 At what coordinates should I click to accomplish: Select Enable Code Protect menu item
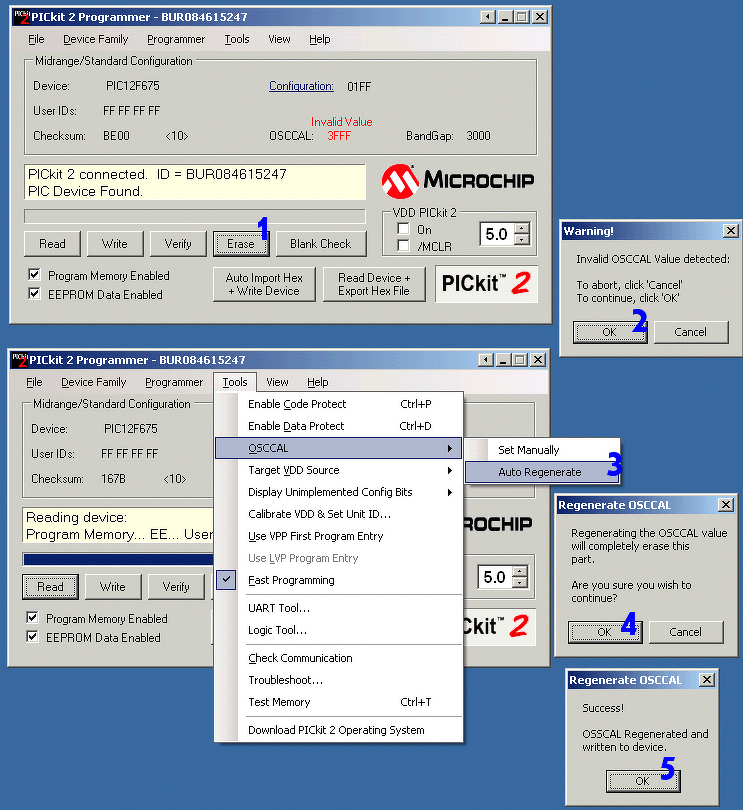point(339,404)
